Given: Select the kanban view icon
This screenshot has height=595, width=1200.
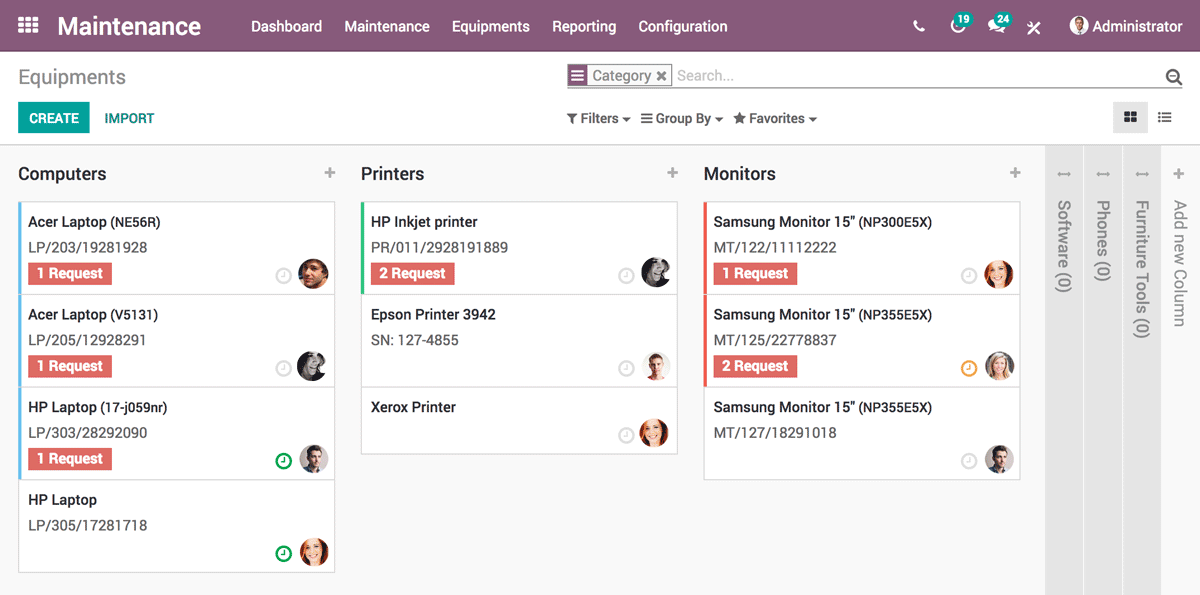Looking at the screenshot, I should pos(1130,117).
